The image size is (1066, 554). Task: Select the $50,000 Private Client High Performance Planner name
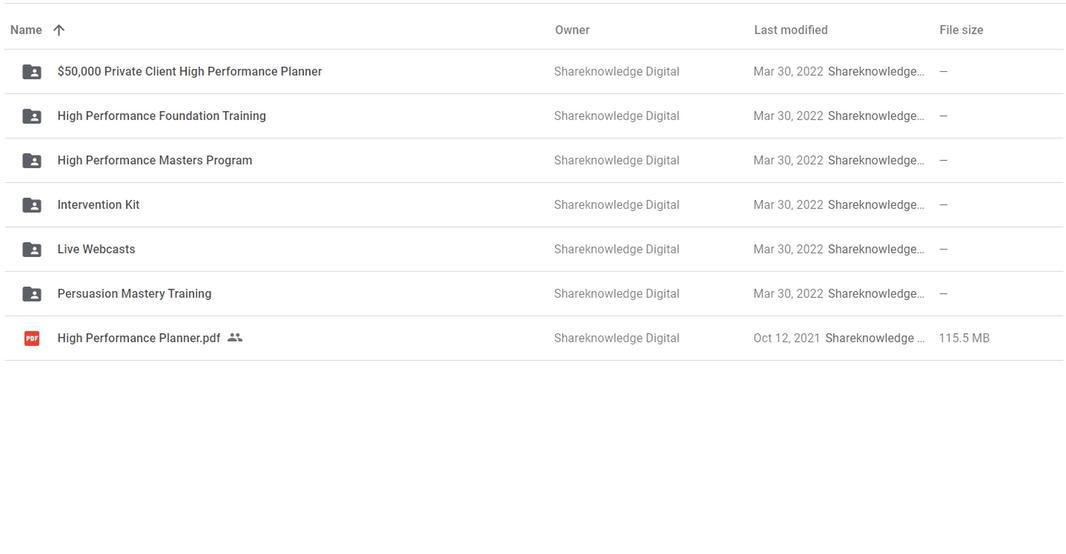(x=189, y=72)
